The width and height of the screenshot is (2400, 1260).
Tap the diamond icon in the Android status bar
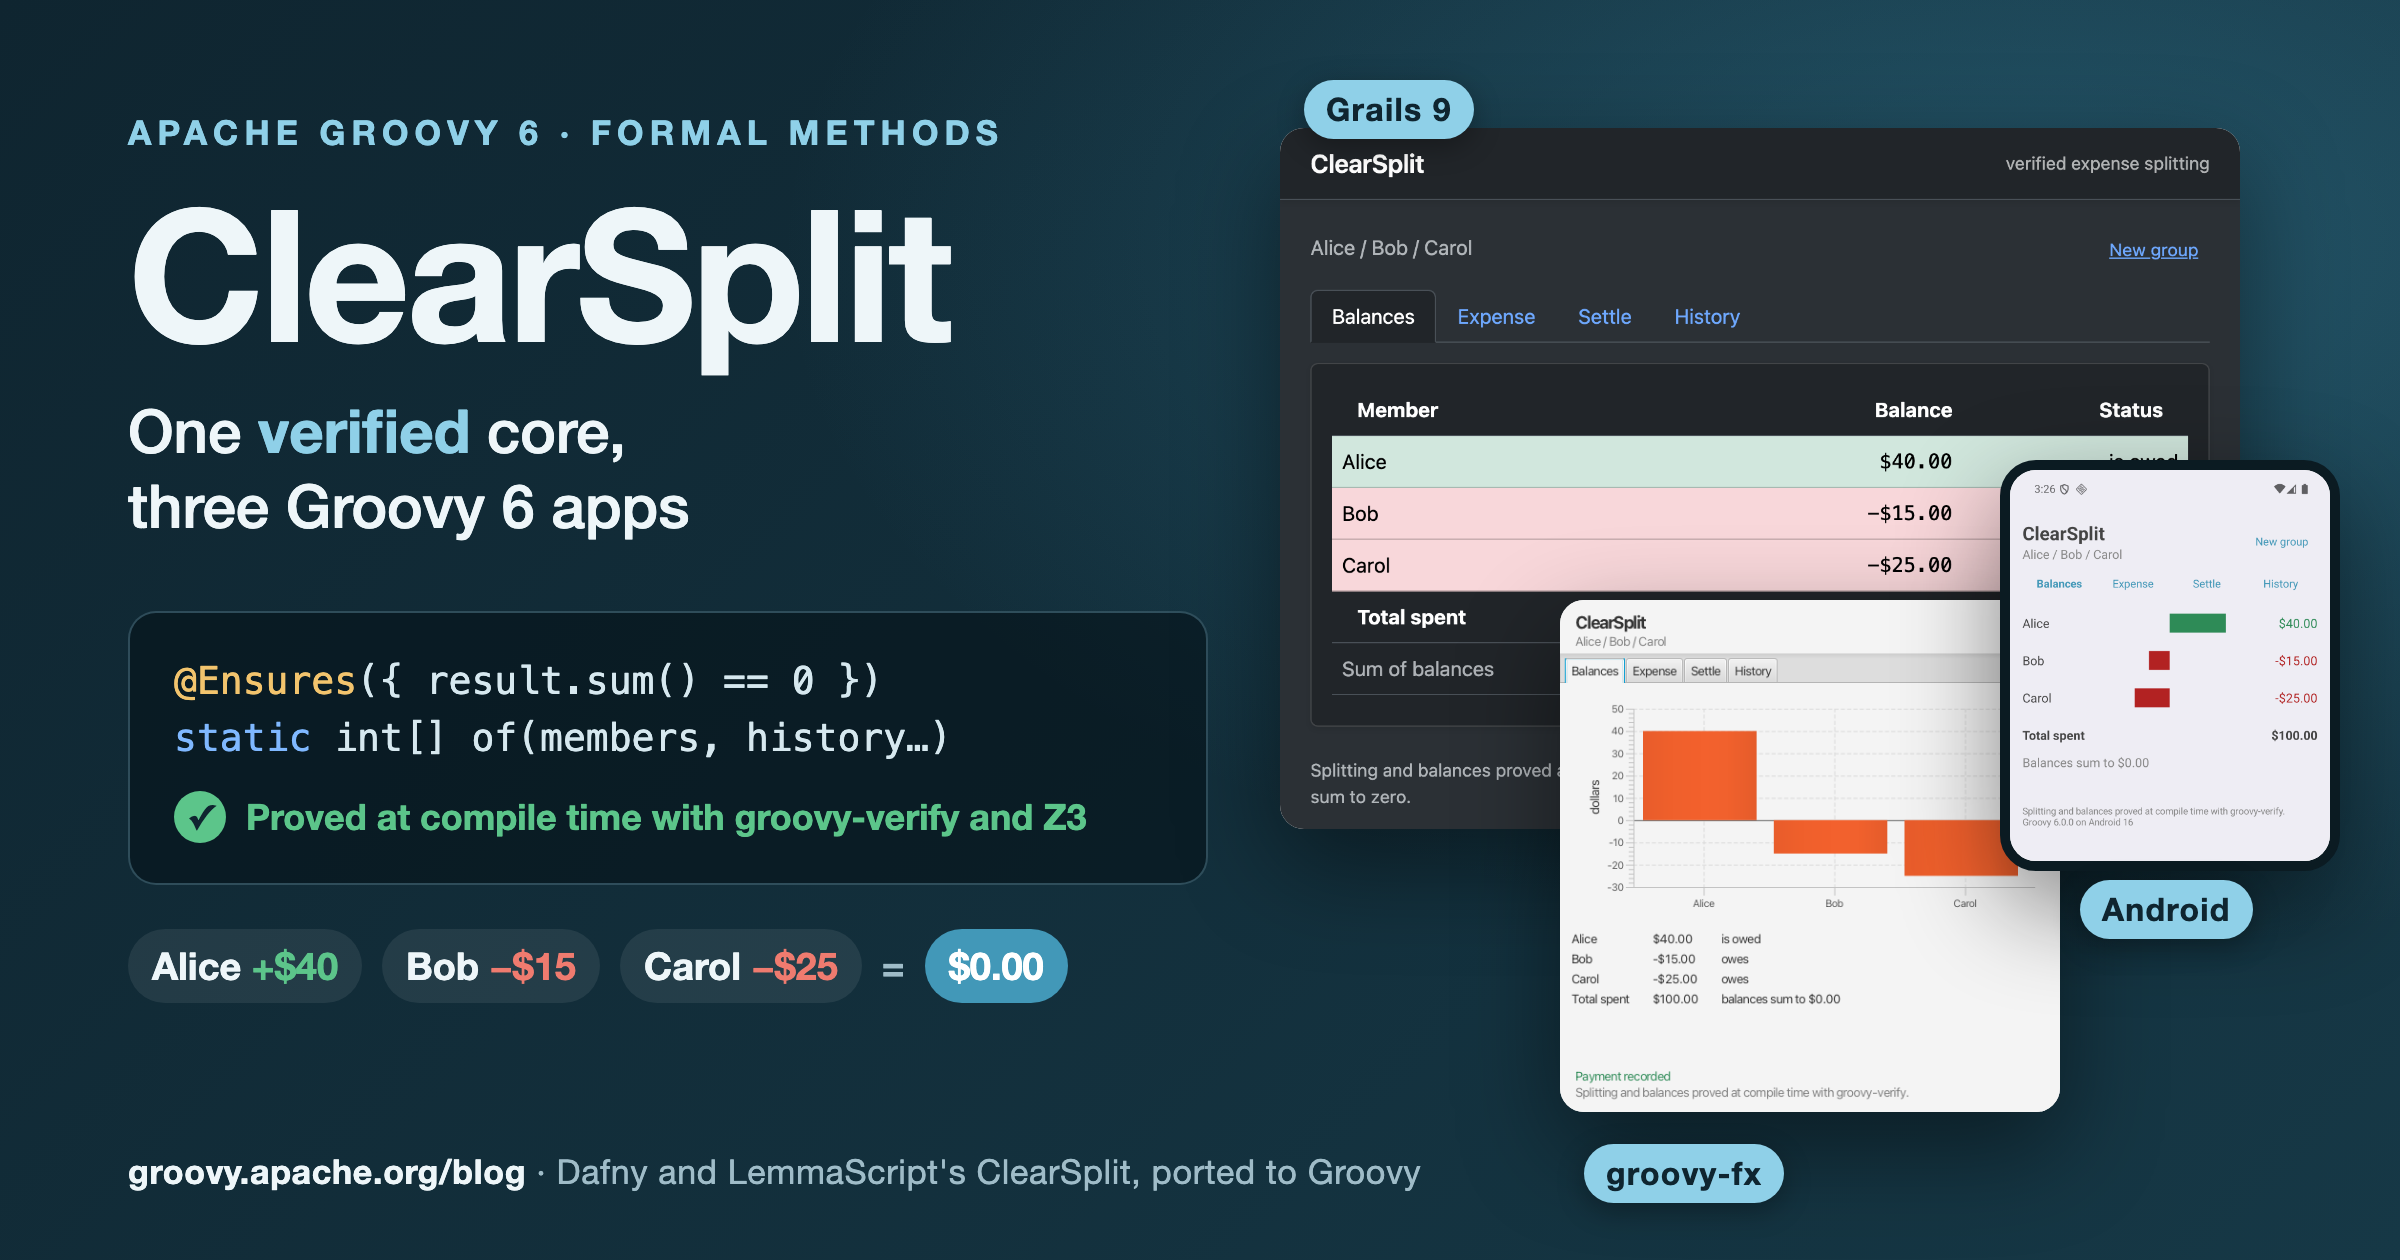pyautogui.click(x=2081, y=489)
